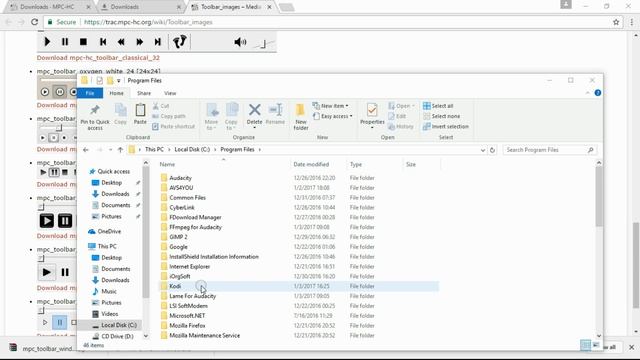
Task: Select OneDrive in navigation pane
Action: point(109,231)
